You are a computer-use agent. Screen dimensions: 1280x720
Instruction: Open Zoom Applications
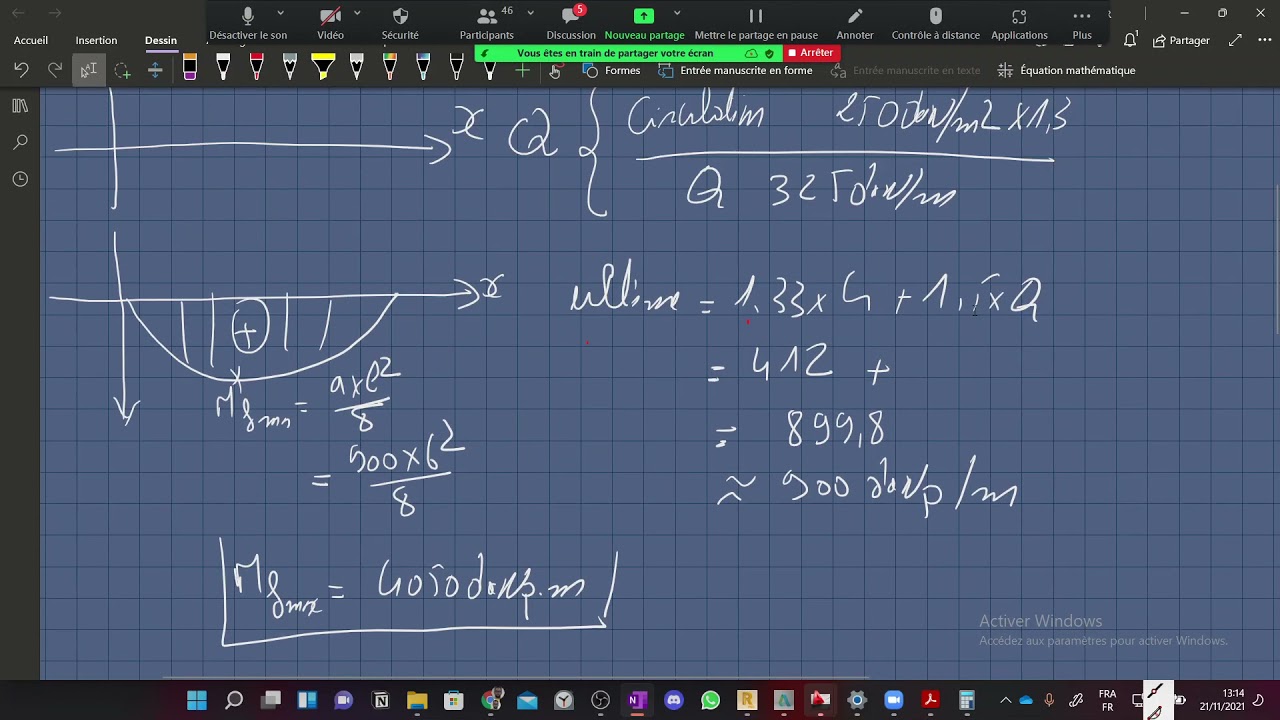click(x=1019, y=24)
